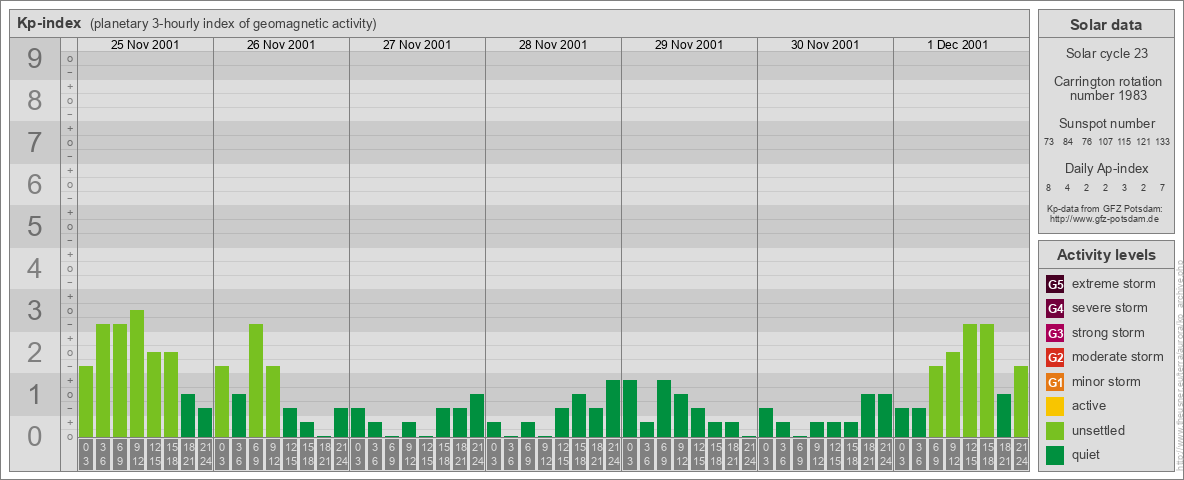Click the Ap-index value 7
1184x480 pixels.
(x=1163, y=187)
